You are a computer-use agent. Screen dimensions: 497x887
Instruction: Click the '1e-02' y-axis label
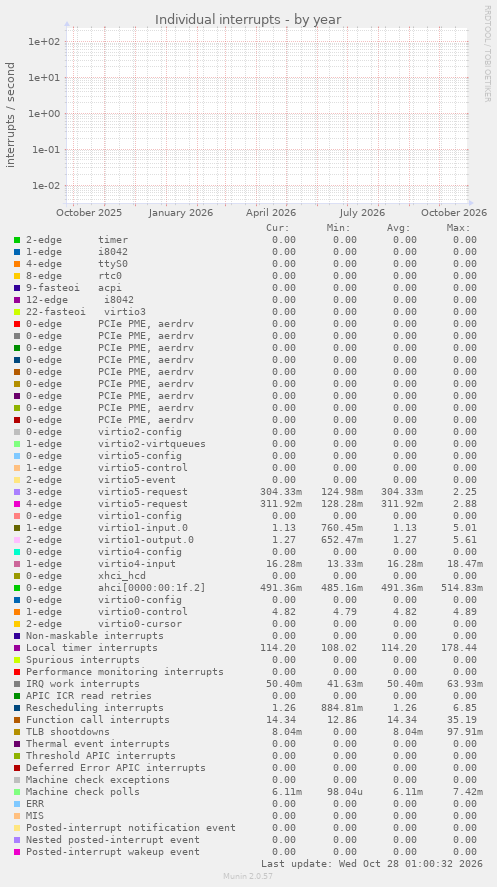tap(48, 186)
